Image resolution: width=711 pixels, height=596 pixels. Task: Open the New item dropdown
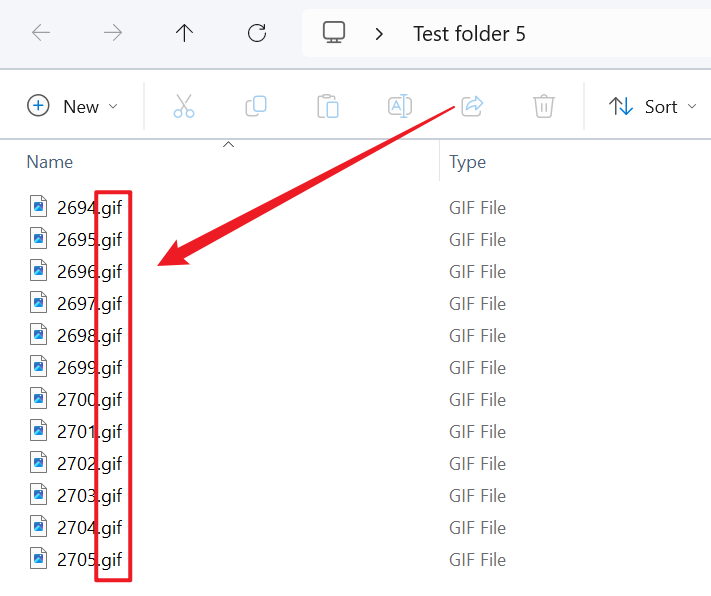pos(72,106)
